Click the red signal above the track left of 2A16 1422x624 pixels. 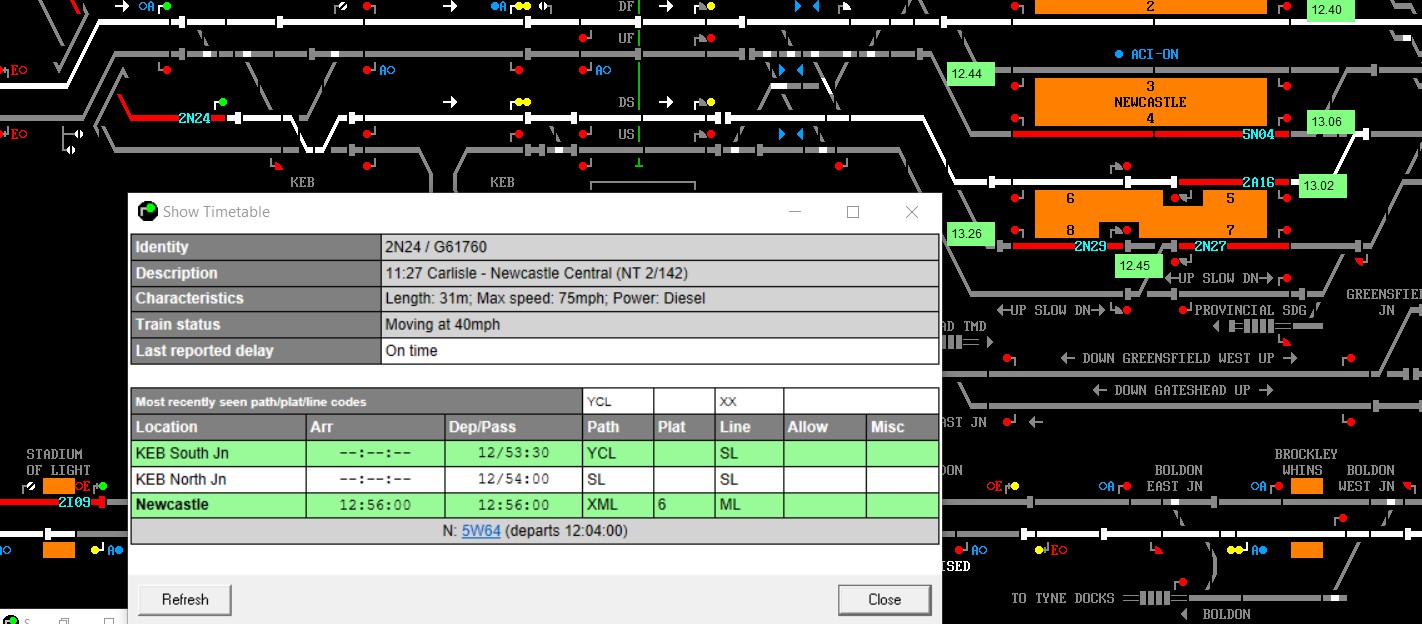click(1126, 166)
